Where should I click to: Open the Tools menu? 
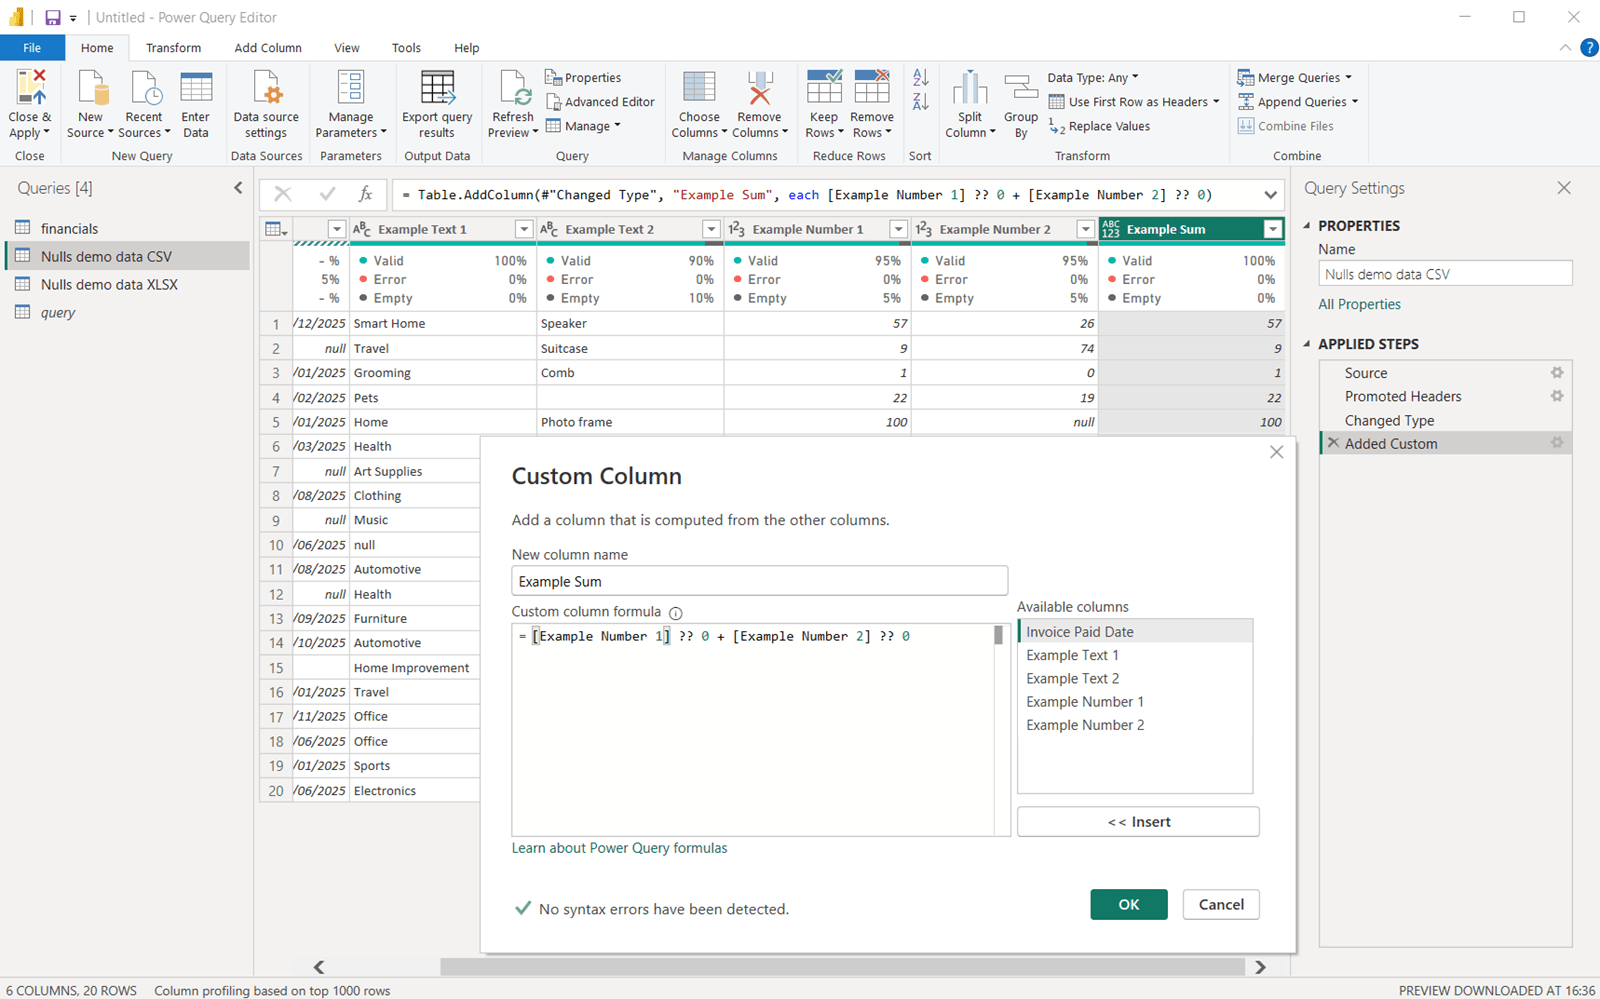(406, 47)
